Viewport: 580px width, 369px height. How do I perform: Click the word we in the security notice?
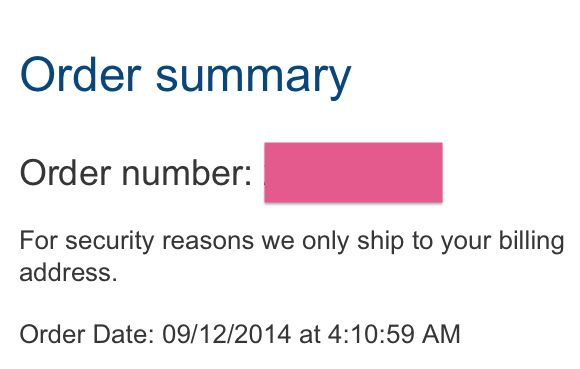[278, 243]
